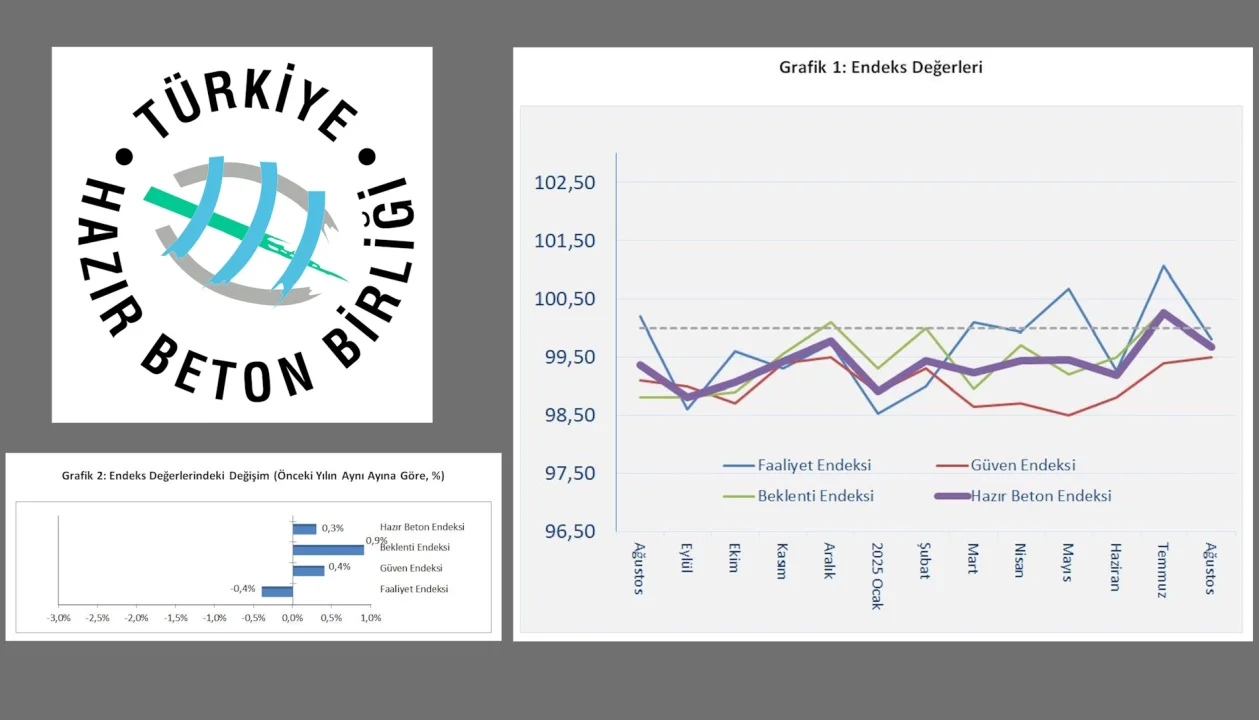Click the 102,50 value on the y-axis
1259x720 pixels.
pyautogui.click(x=565, y=183)
